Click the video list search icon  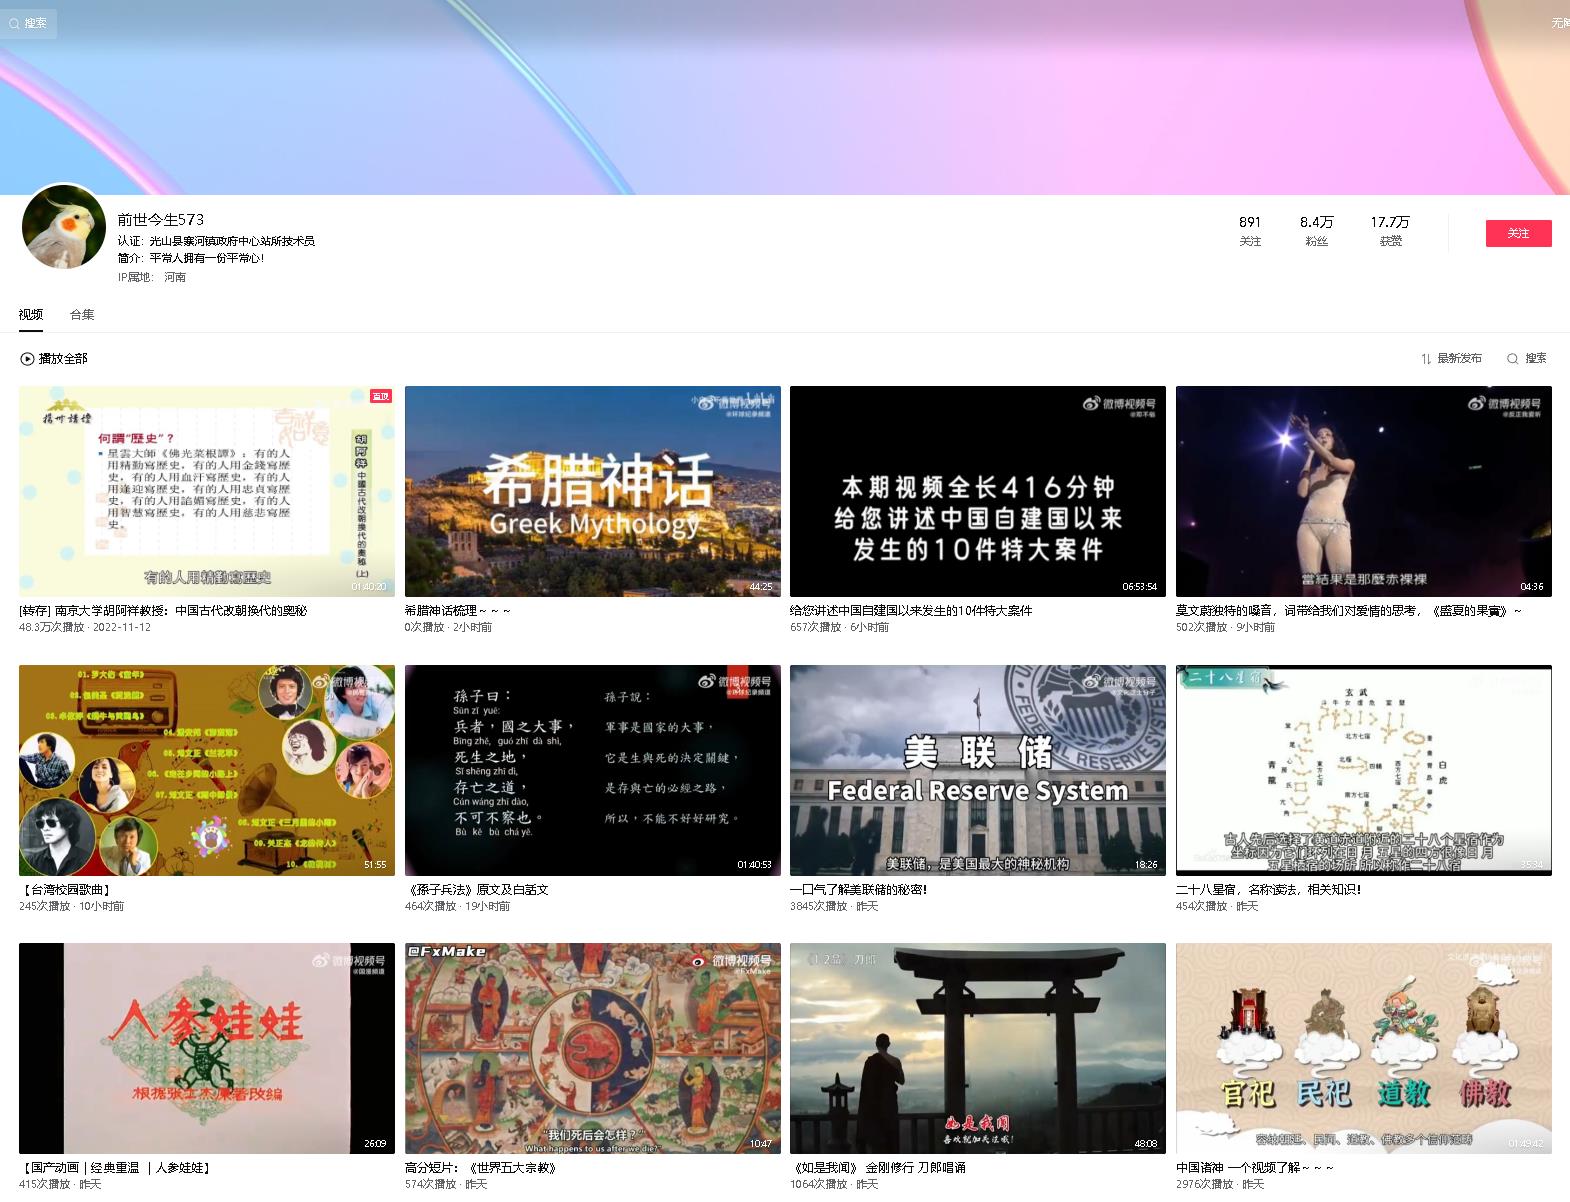click(x=1512, y=359)
